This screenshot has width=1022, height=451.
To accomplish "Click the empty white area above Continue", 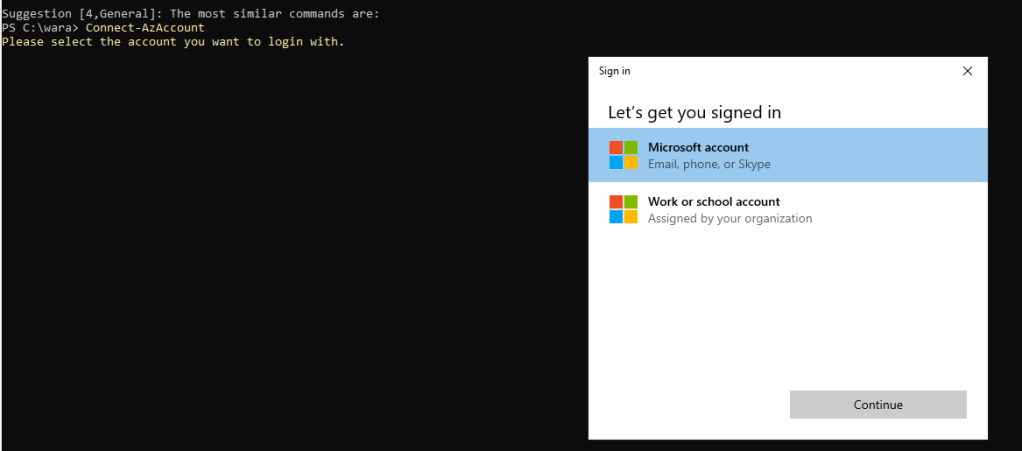I will [787, 310].
